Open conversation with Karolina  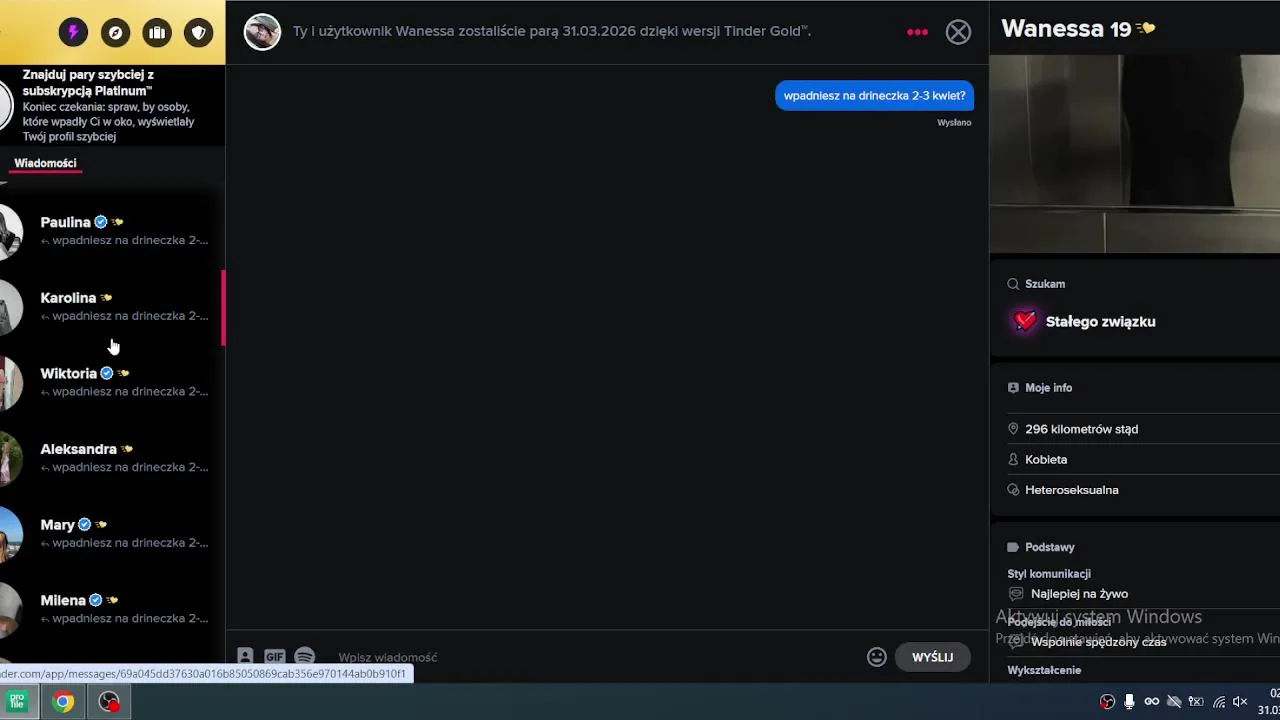pyautogui.click(x=110, y=306)
